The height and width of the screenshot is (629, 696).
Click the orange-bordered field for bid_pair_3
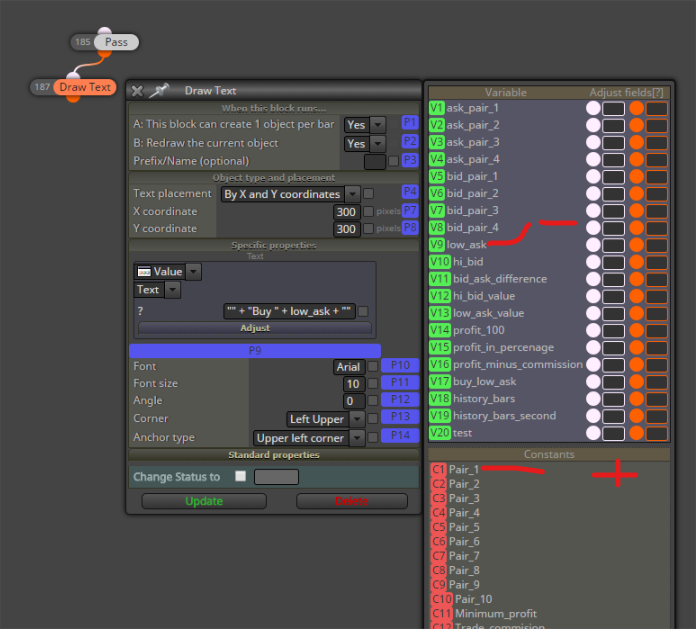point(656,211)
